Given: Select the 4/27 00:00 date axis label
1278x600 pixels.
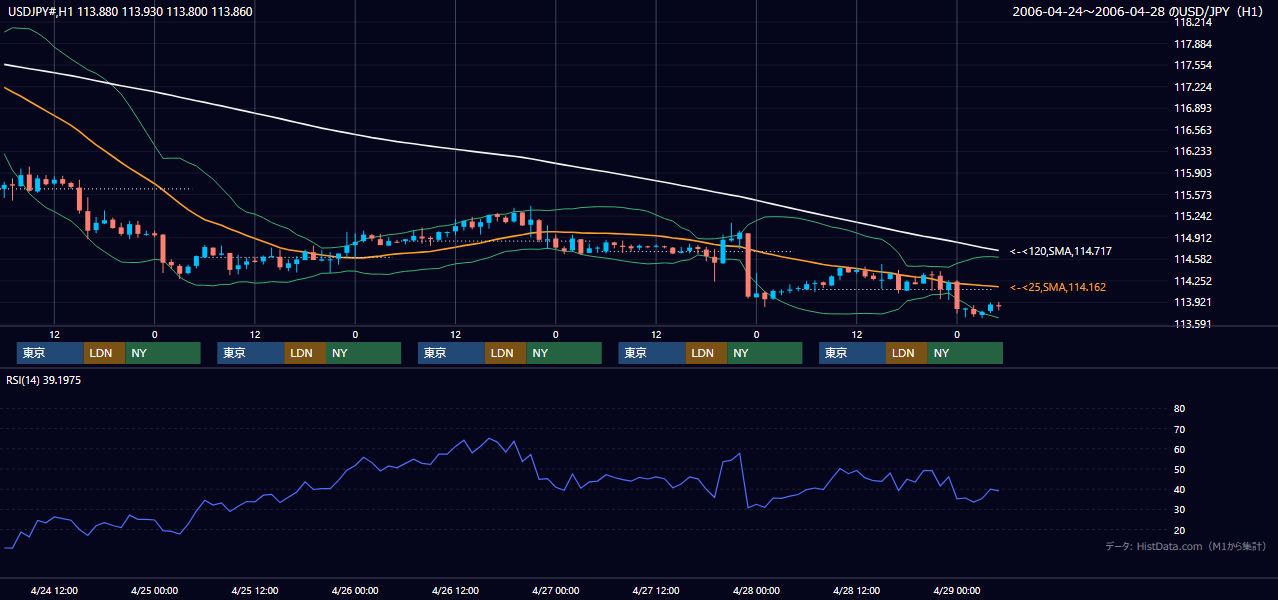Looking at the screenshot, I should pos(555,590).
